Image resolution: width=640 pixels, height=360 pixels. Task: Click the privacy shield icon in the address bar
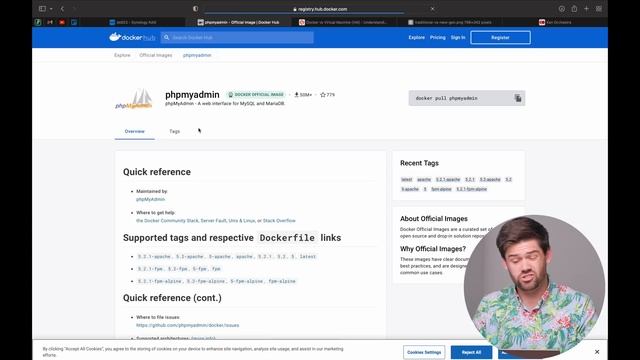tap(196, 9)
